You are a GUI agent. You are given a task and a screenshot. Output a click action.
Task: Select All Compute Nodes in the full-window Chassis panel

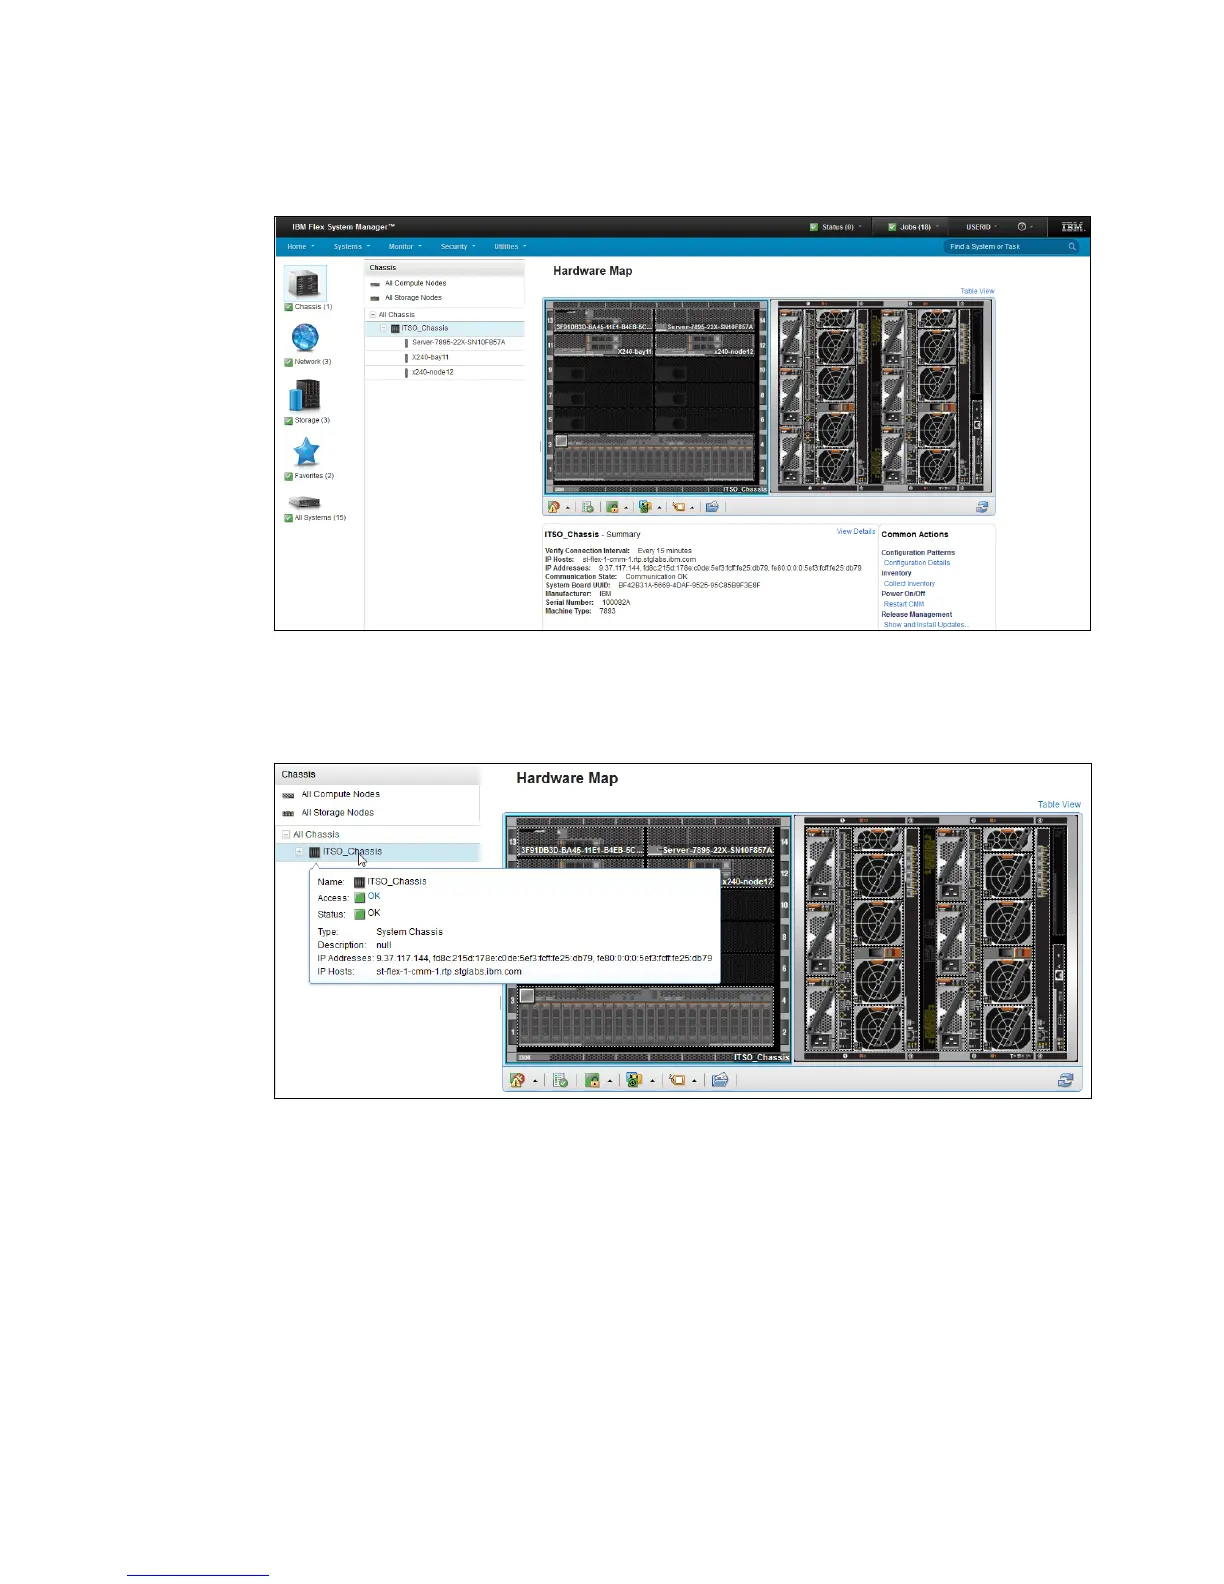point(415,283)
